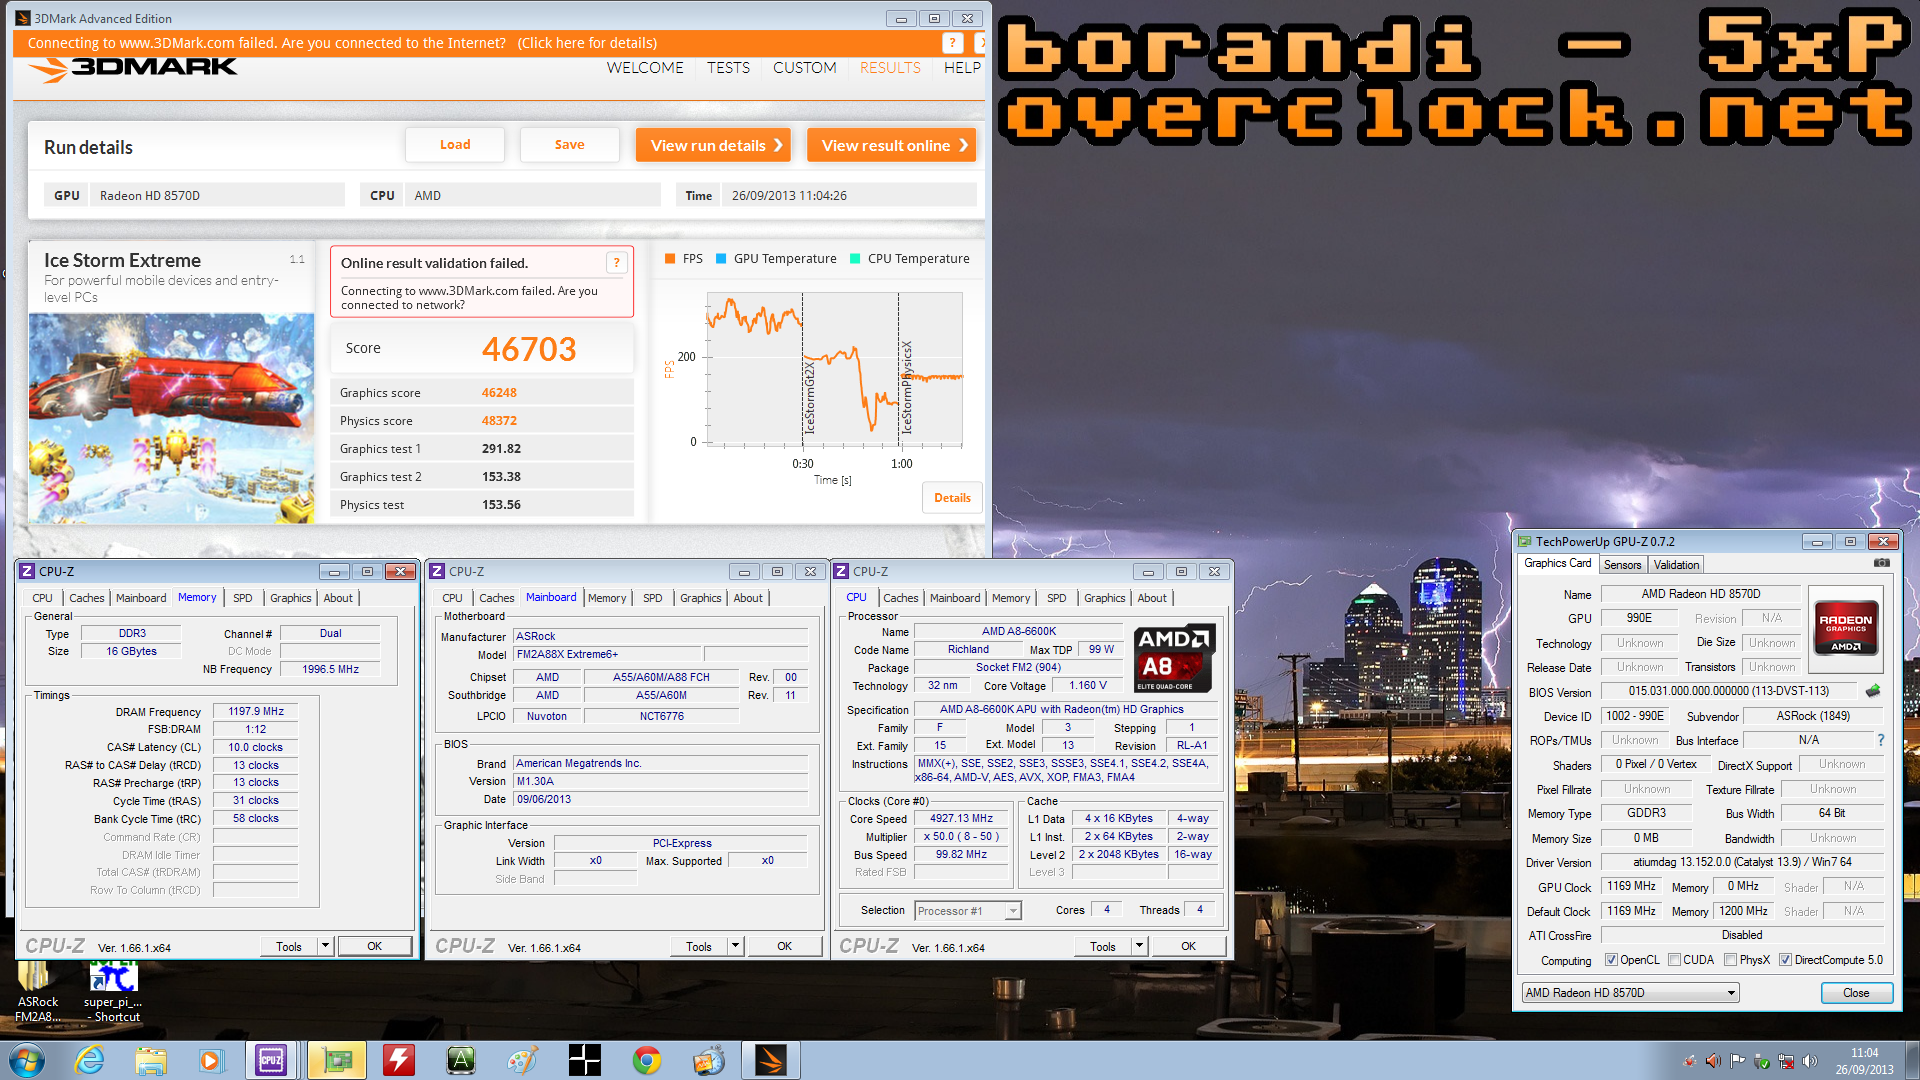Open the Processor #1 selection dropdown in CPU-Z

tap(967, 911)
